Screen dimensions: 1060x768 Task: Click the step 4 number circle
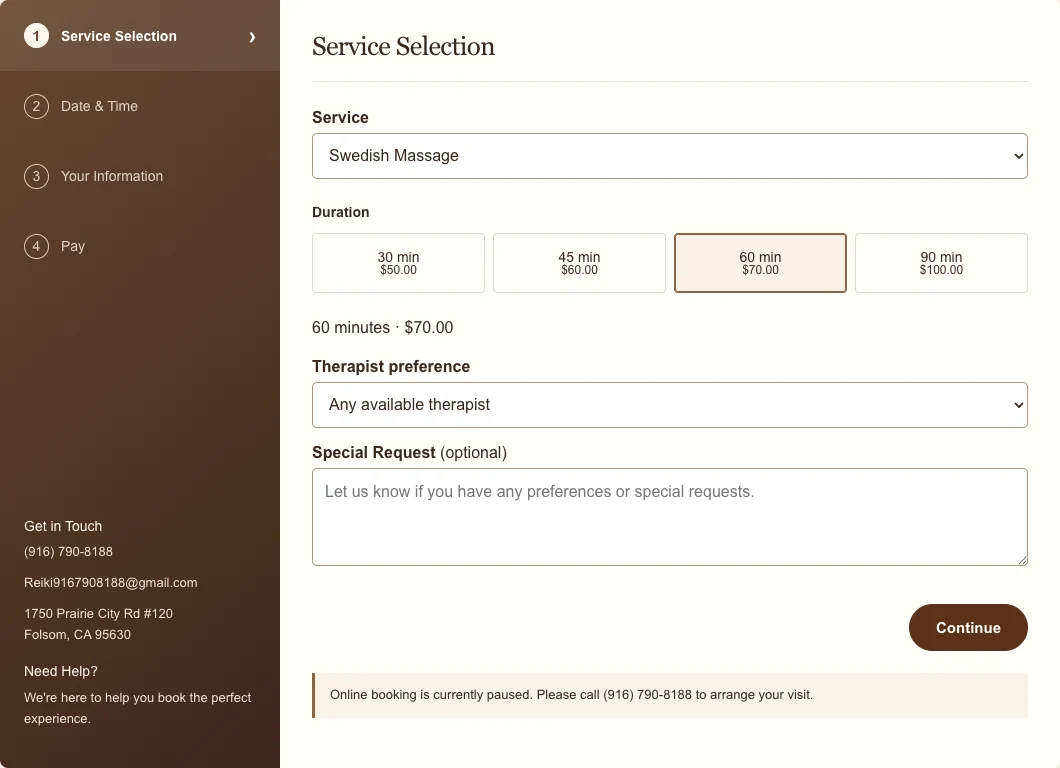[37, 246]
